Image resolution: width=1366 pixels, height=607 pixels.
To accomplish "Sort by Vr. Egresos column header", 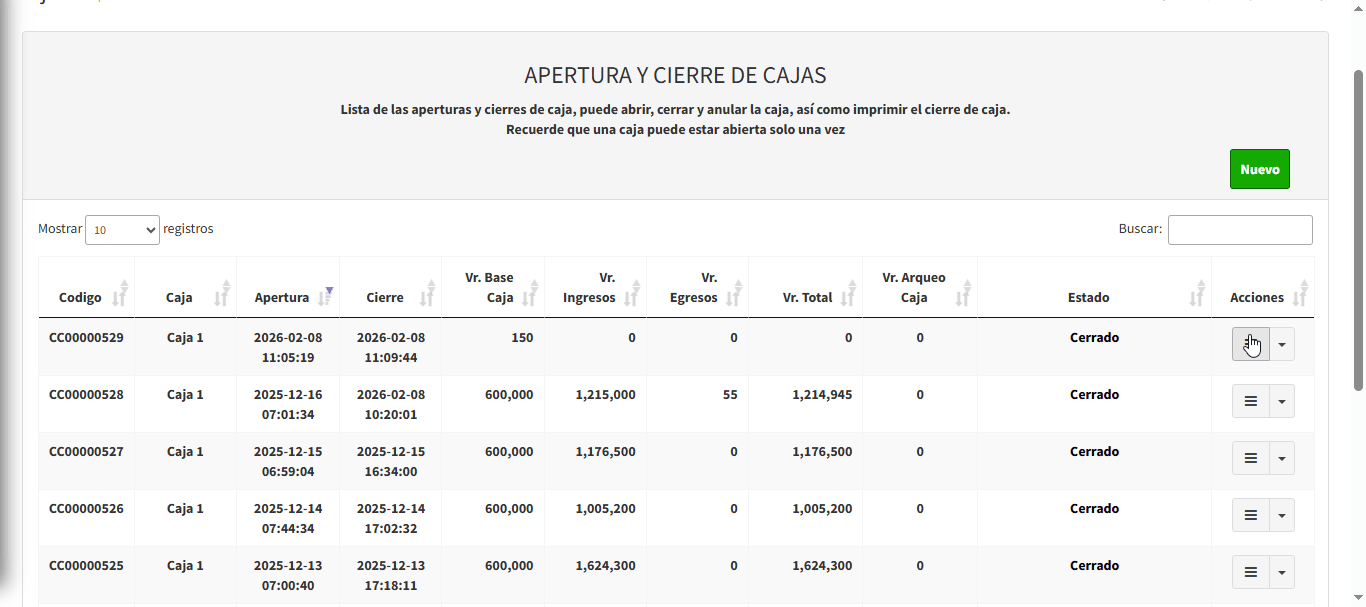I will [700, 288].
